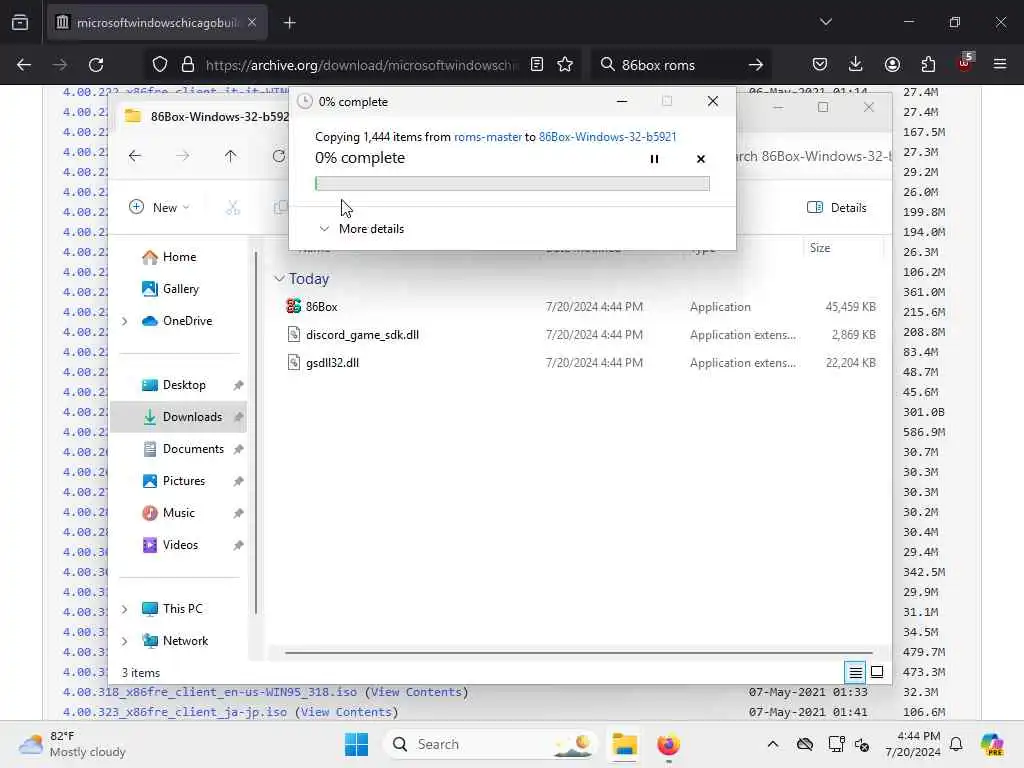Bookmark this page with the star
The height and width of the screenshot is (768, 1024).
565,65
